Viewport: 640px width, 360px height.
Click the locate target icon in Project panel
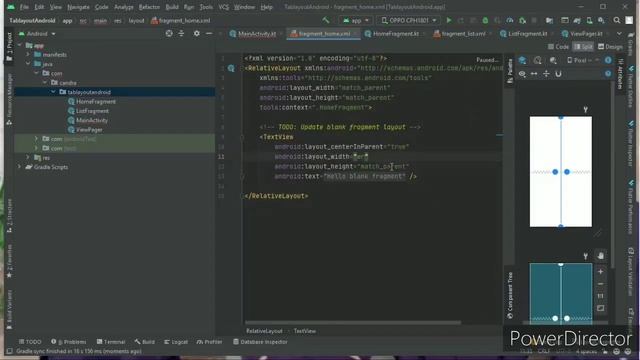[169, 33]
